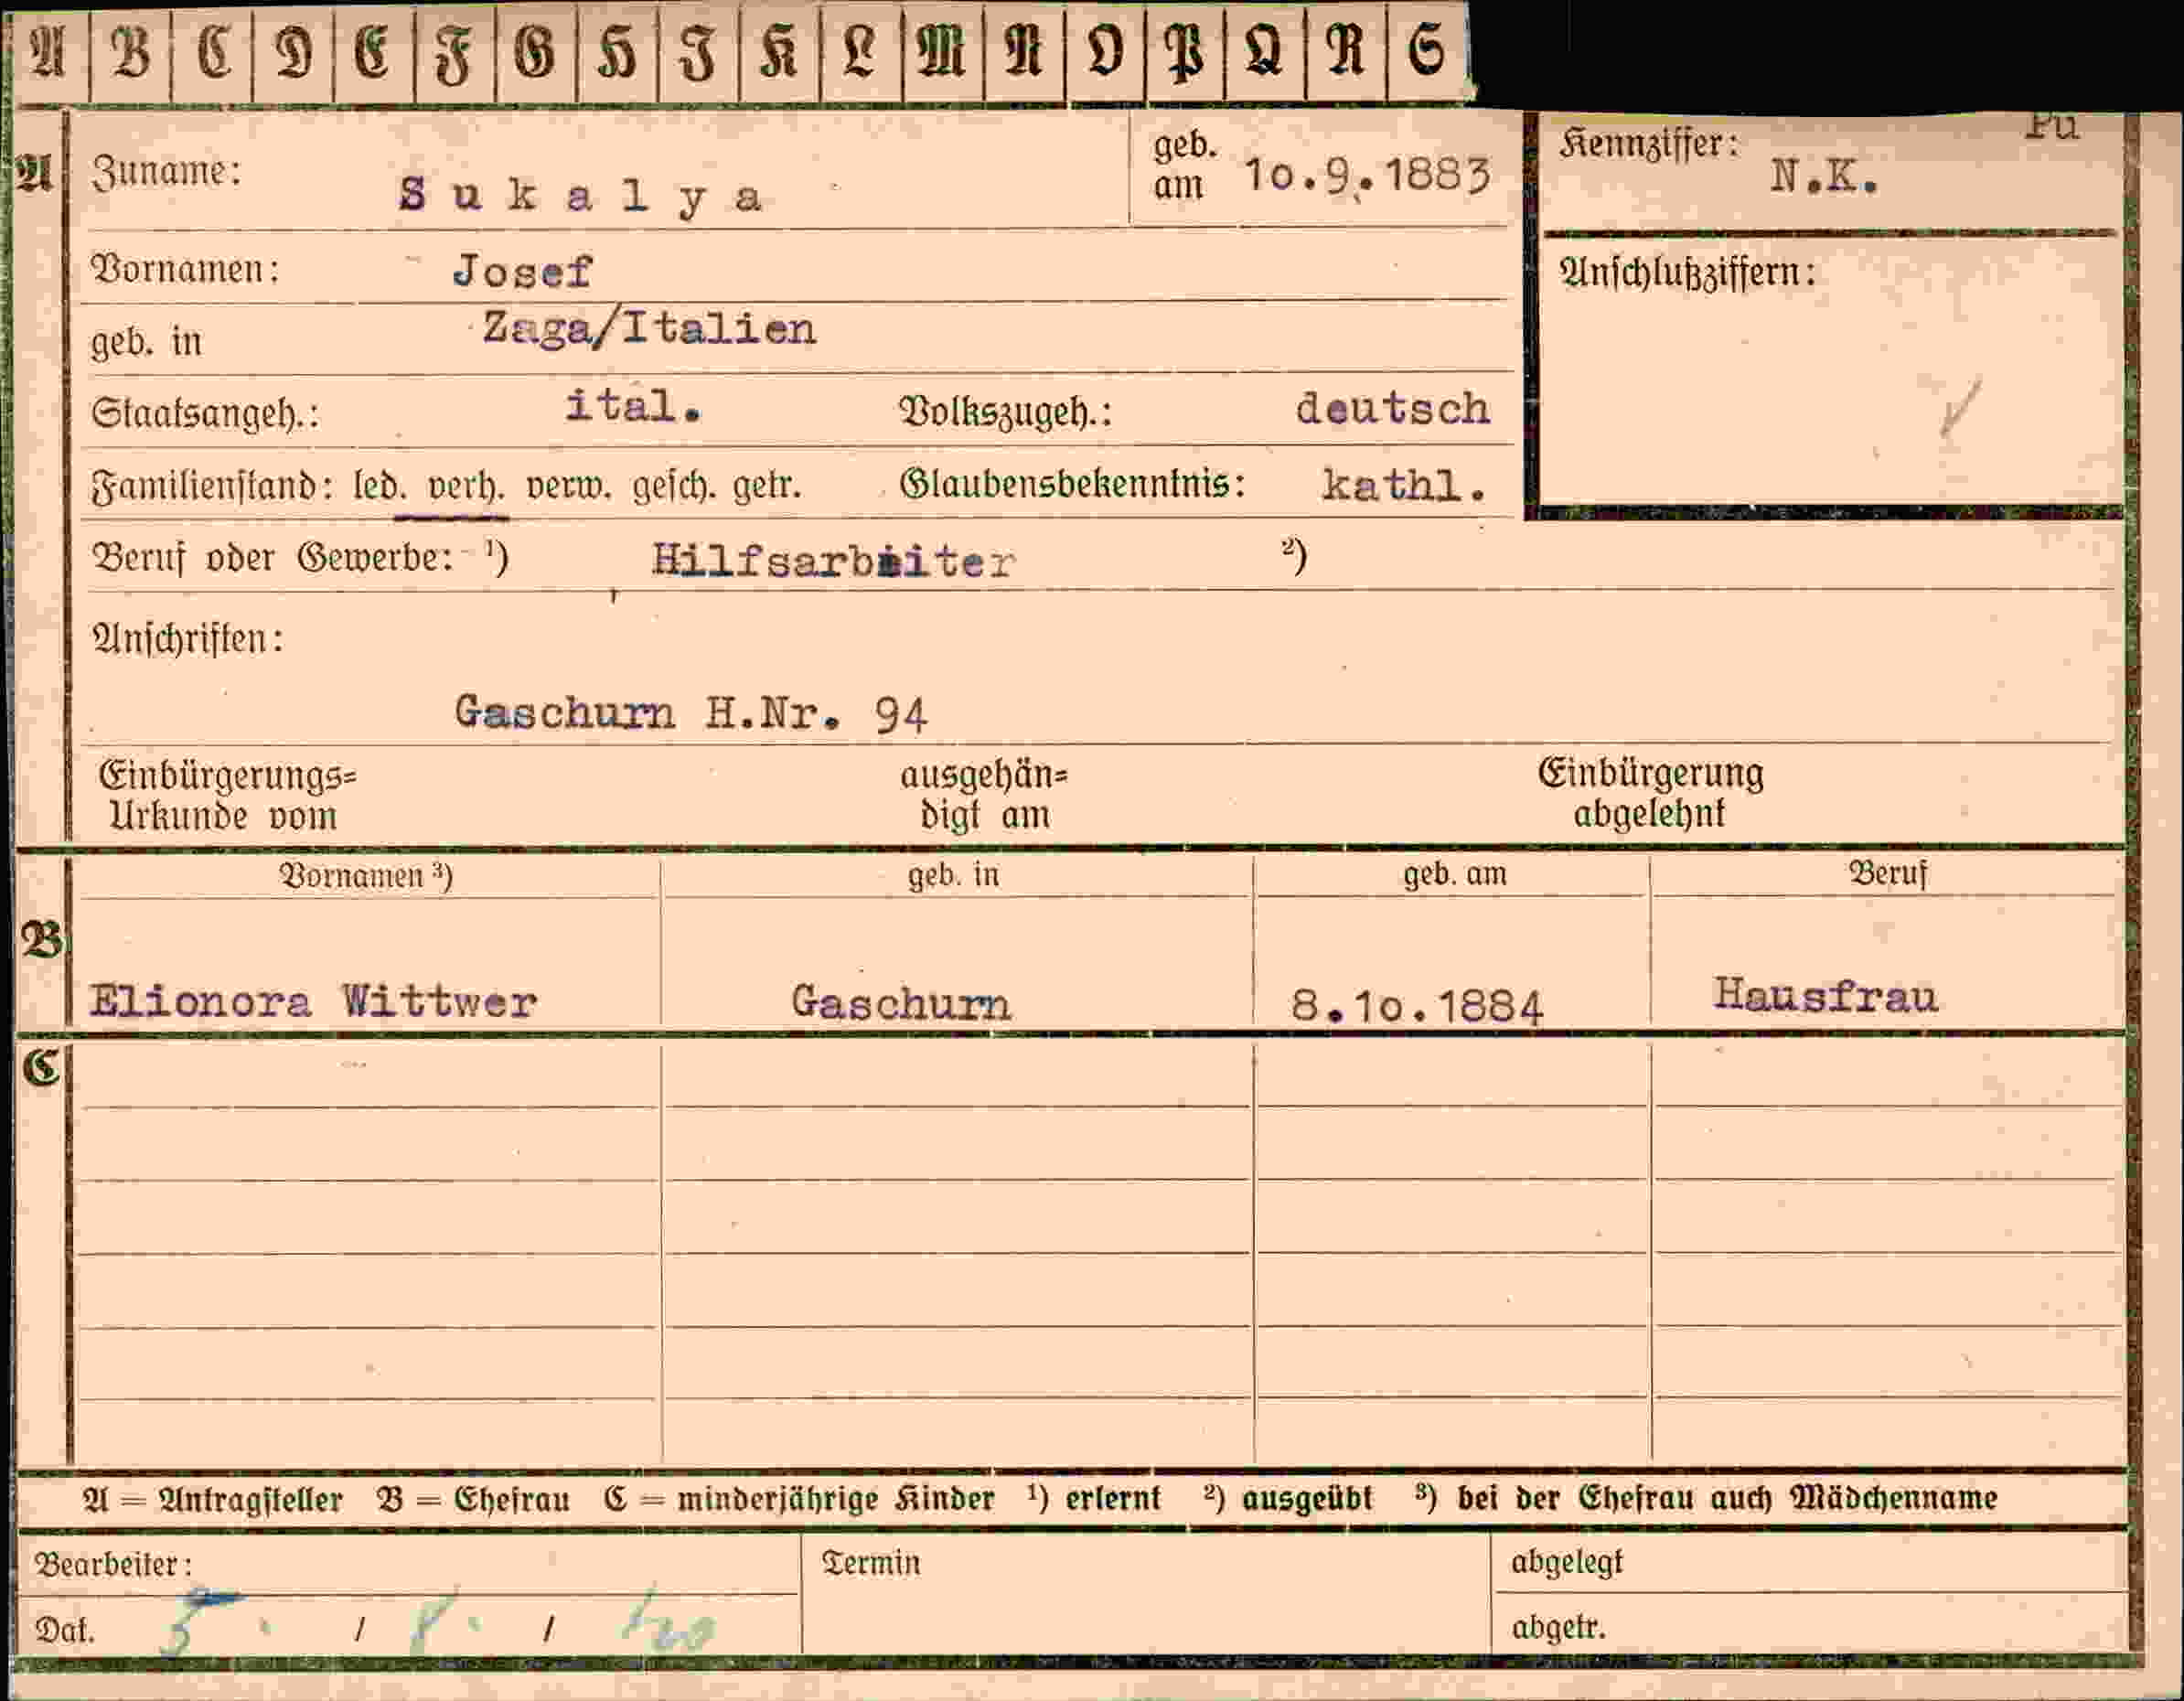Screen dimensions: 2184x1701
Task: Click the "Glaubensbekenntnis:" label
Action: [x=1073, y=484]
